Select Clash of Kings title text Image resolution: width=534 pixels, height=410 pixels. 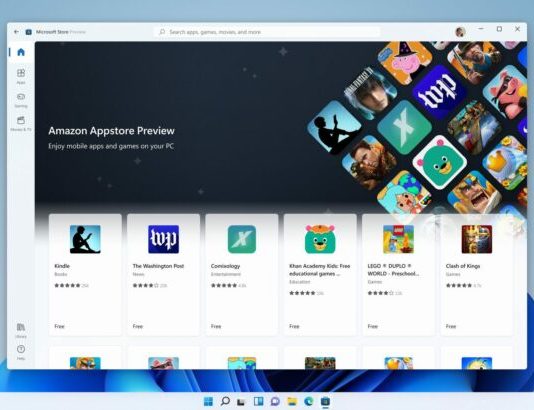point(463,266)
